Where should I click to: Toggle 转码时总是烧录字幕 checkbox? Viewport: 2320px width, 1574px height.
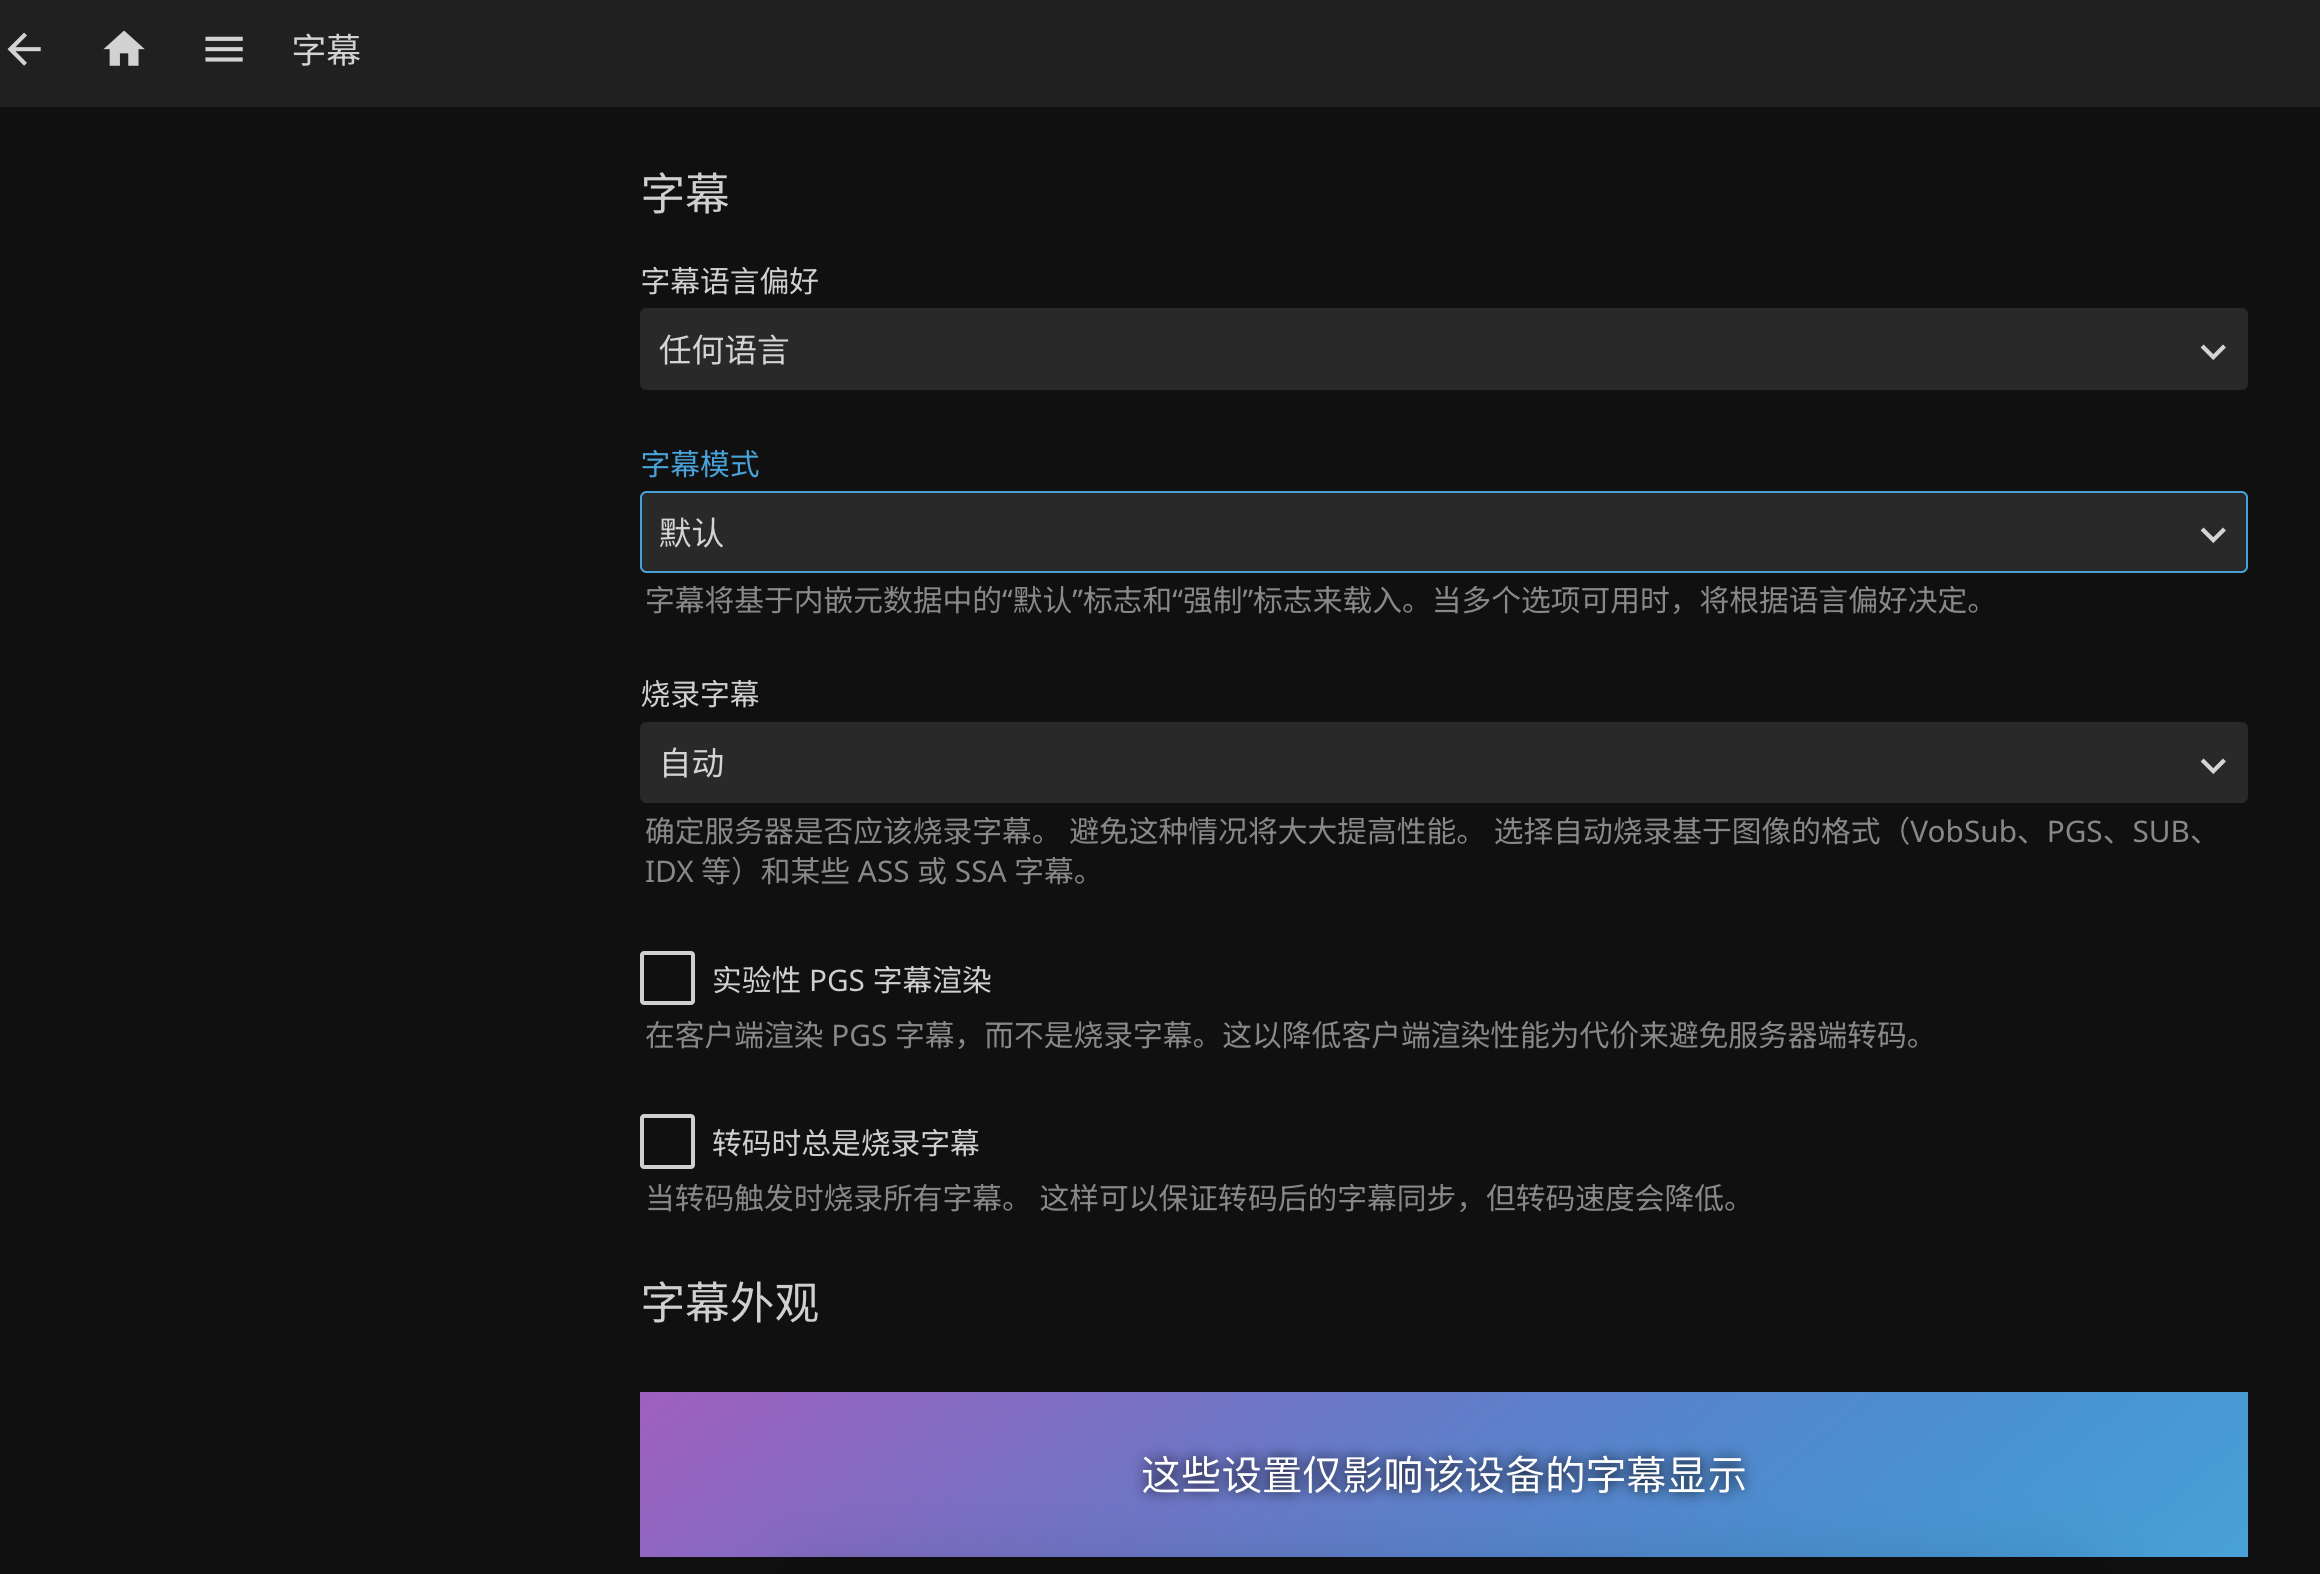[667, 1141]
